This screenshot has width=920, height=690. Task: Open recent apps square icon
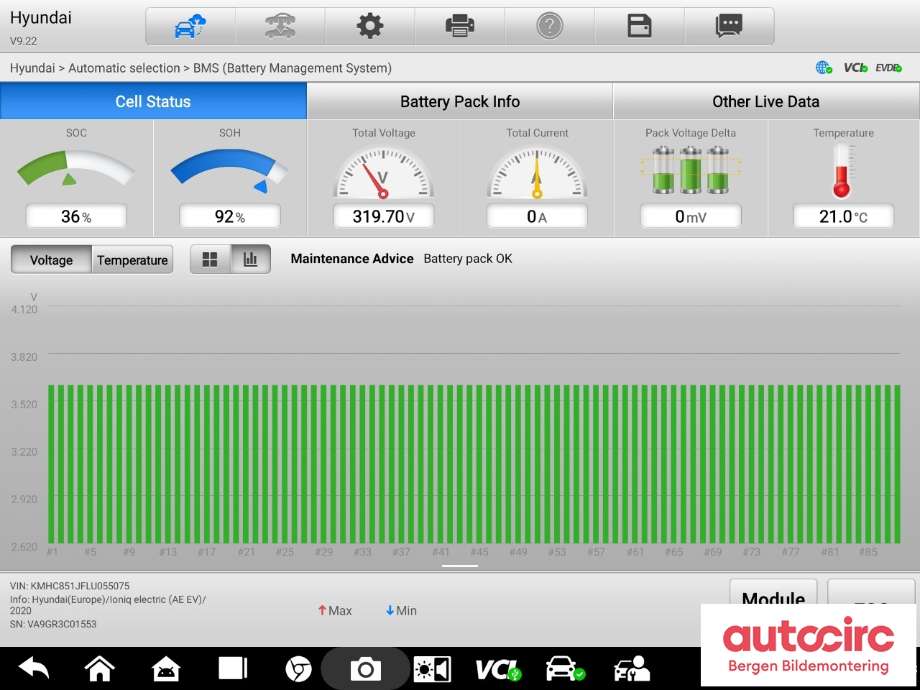(233, 669)
